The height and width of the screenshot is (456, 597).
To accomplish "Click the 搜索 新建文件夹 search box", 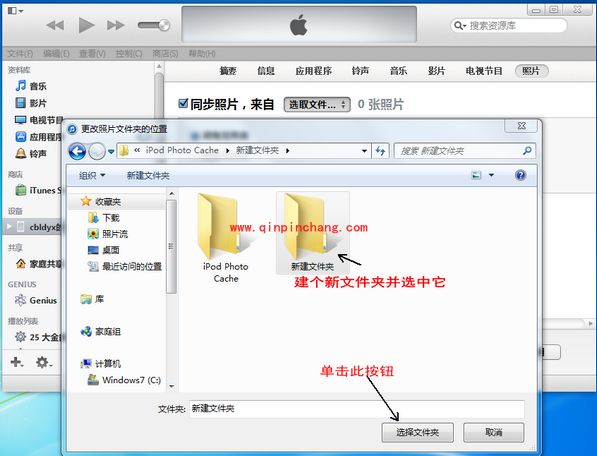I will pos(465,151).
